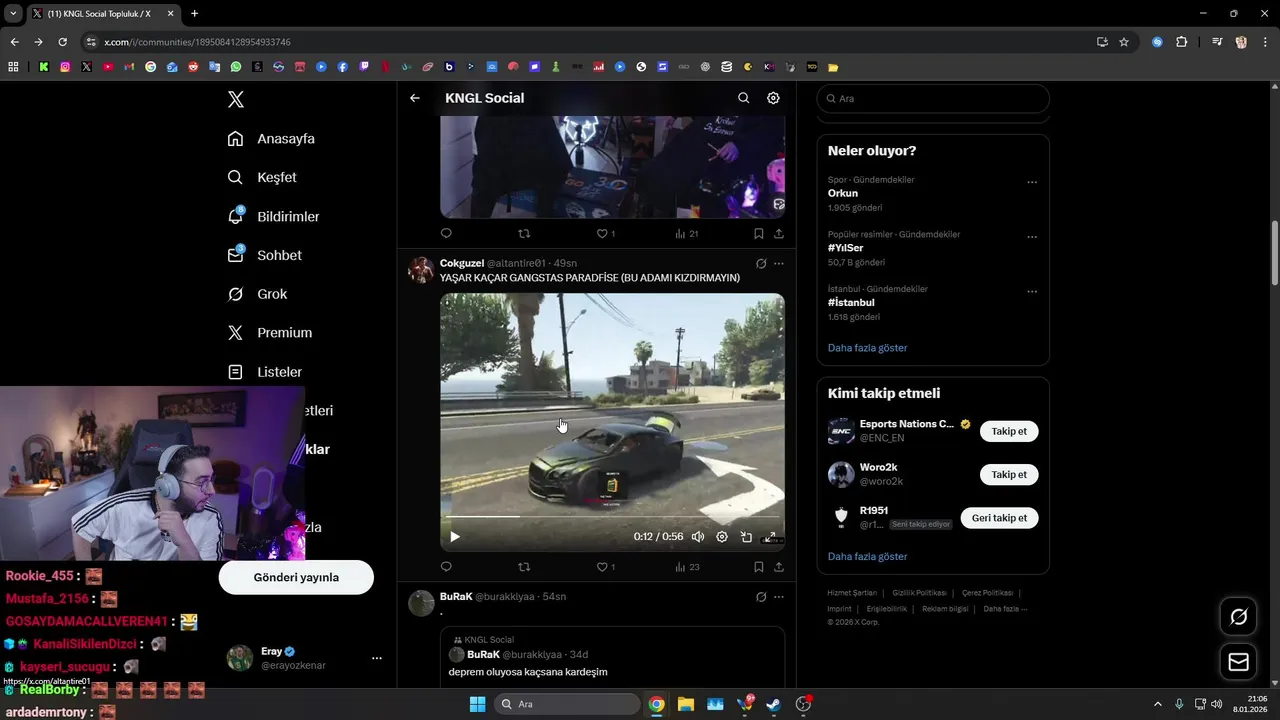Open Listeler in the sidebar
Screen dimensions: 1280x720
265,372
